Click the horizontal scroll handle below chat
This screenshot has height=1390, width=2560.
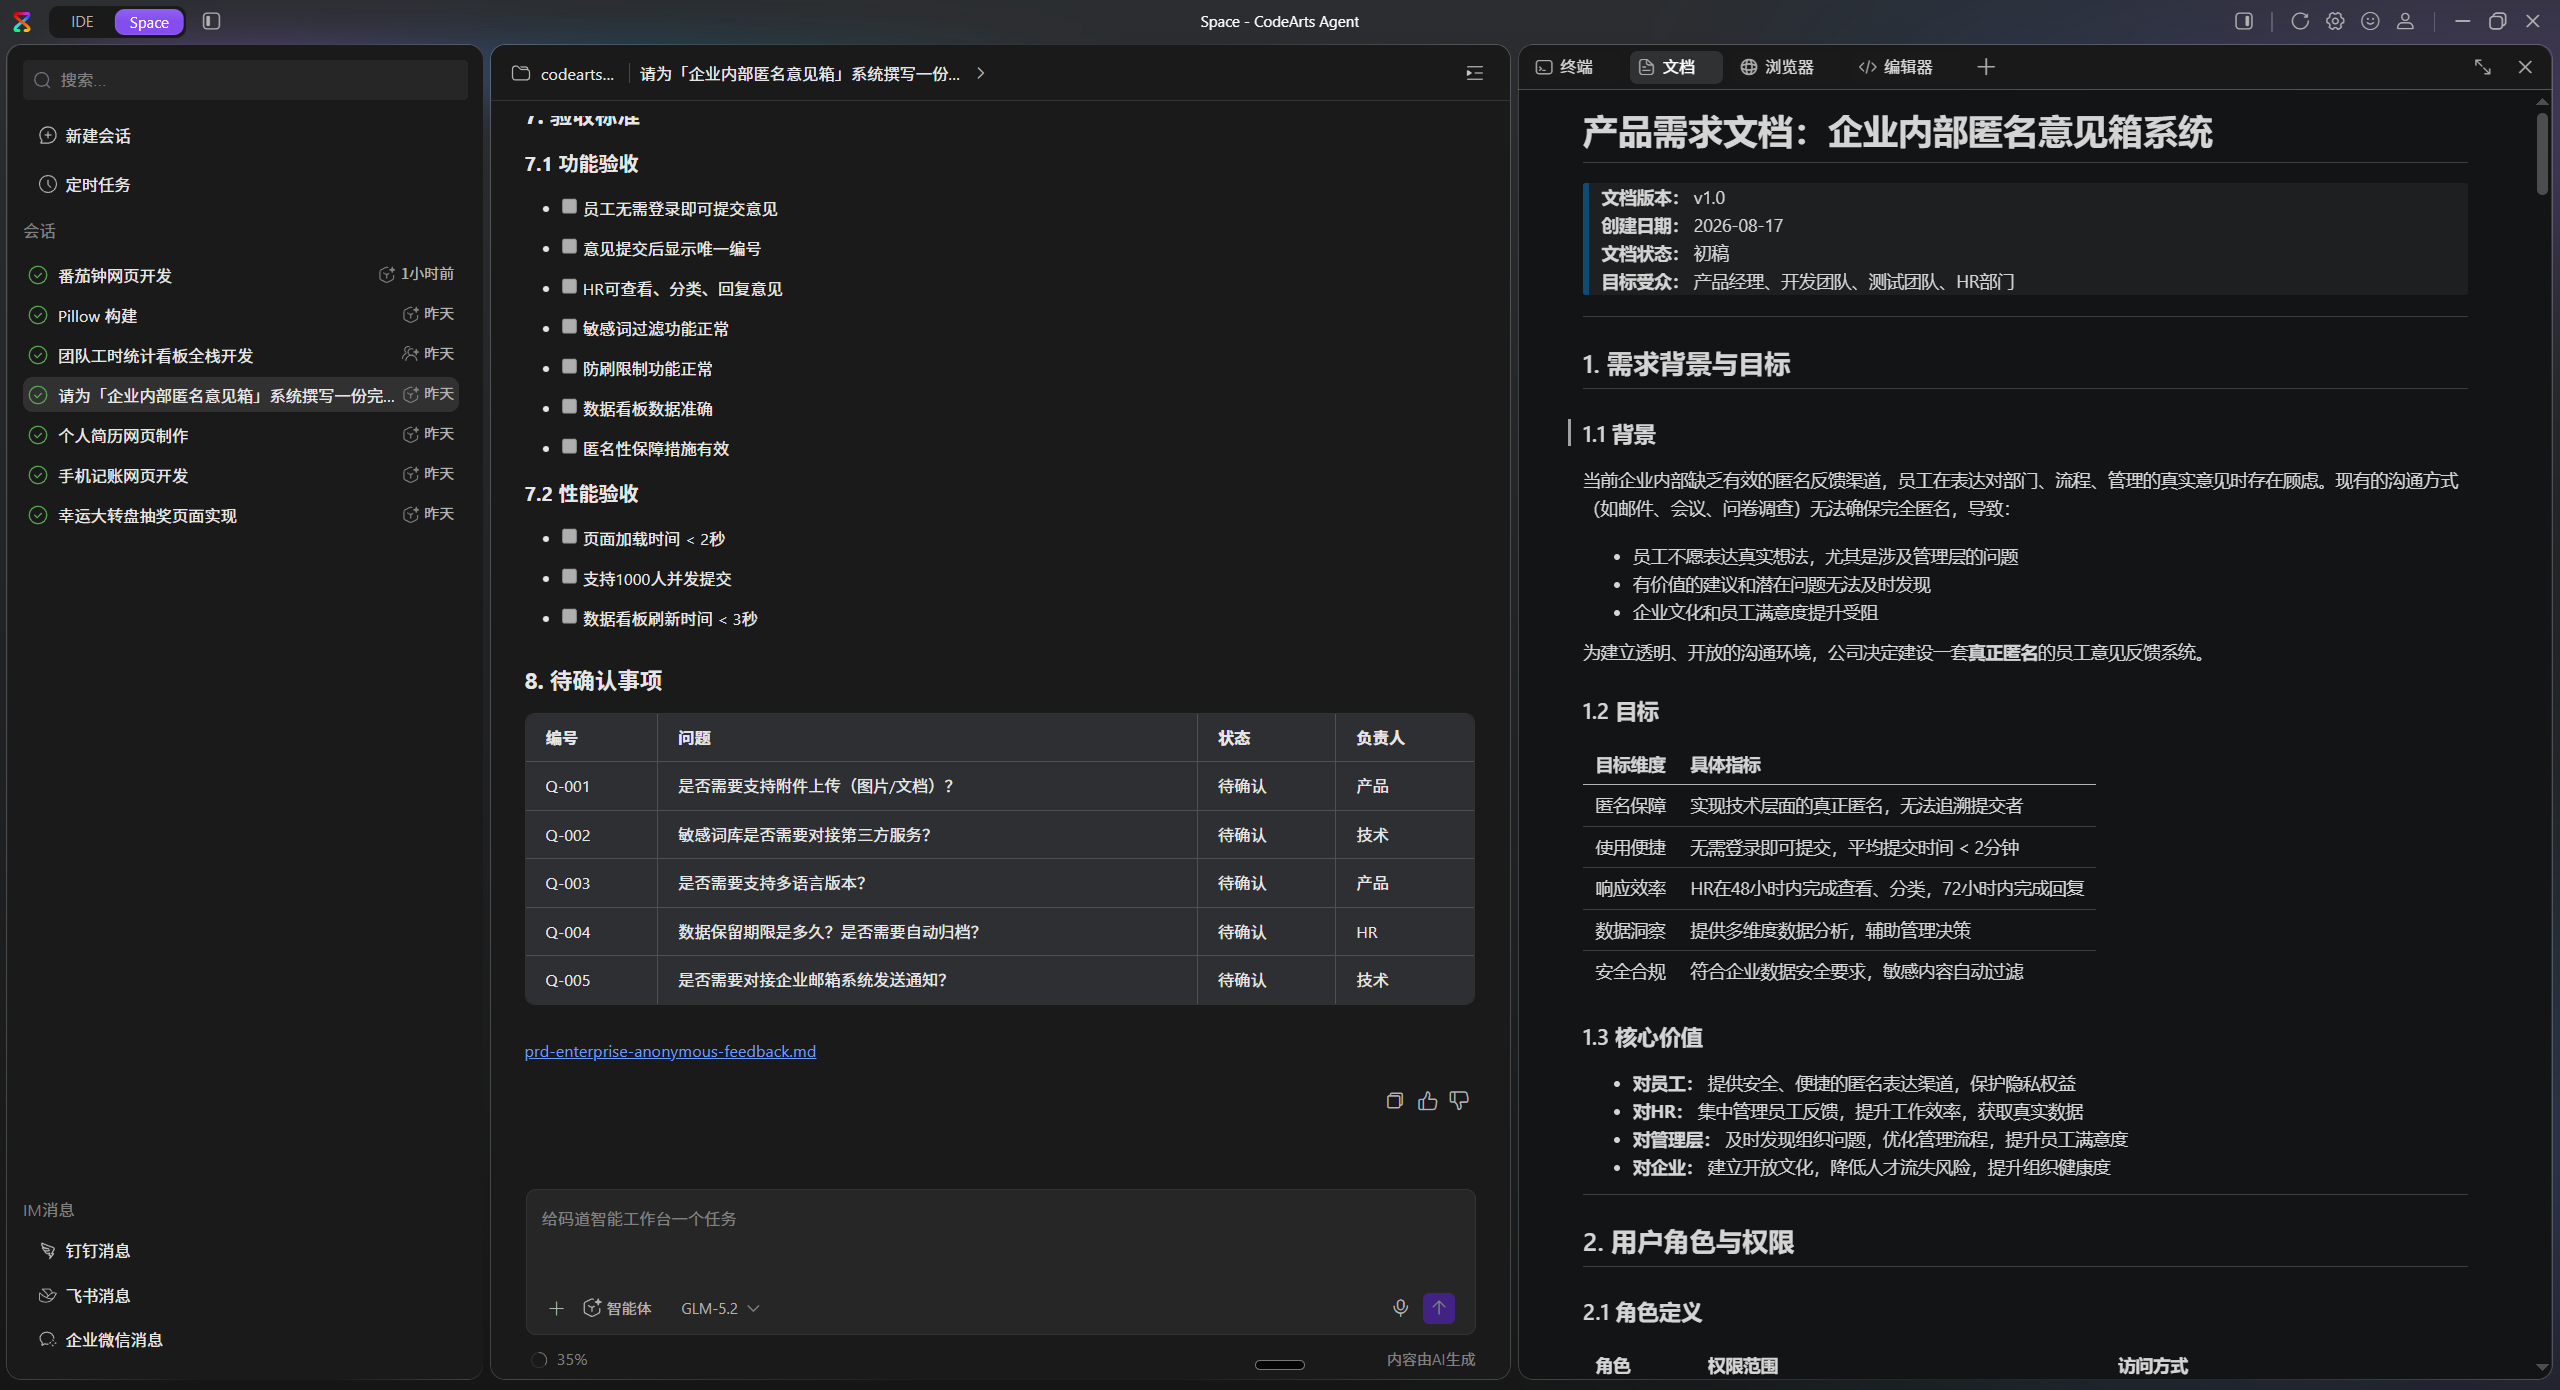pos(1280,1365)
